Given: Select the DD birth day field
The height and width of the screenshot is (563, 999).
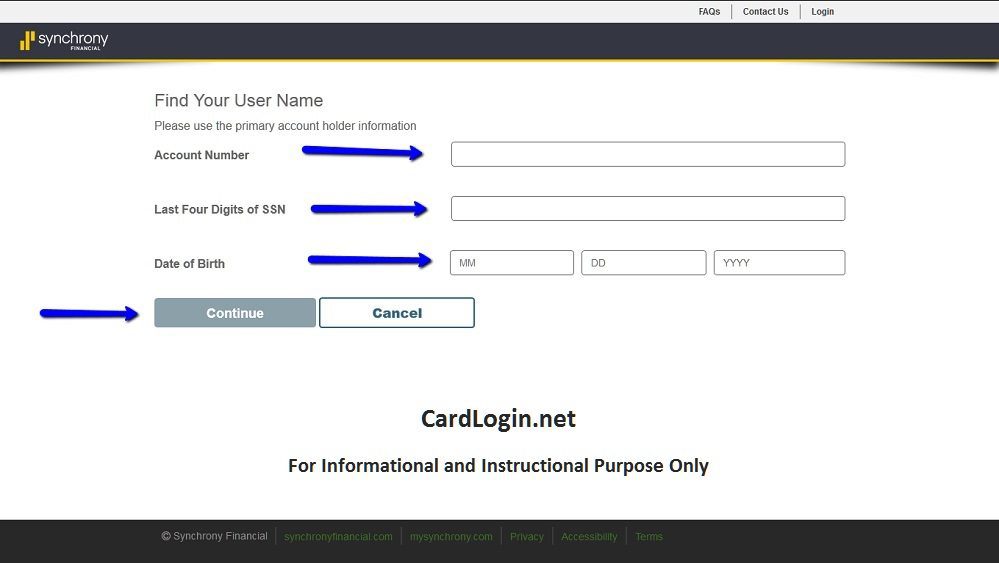Looking at the screenshot, I should [643, 262].
